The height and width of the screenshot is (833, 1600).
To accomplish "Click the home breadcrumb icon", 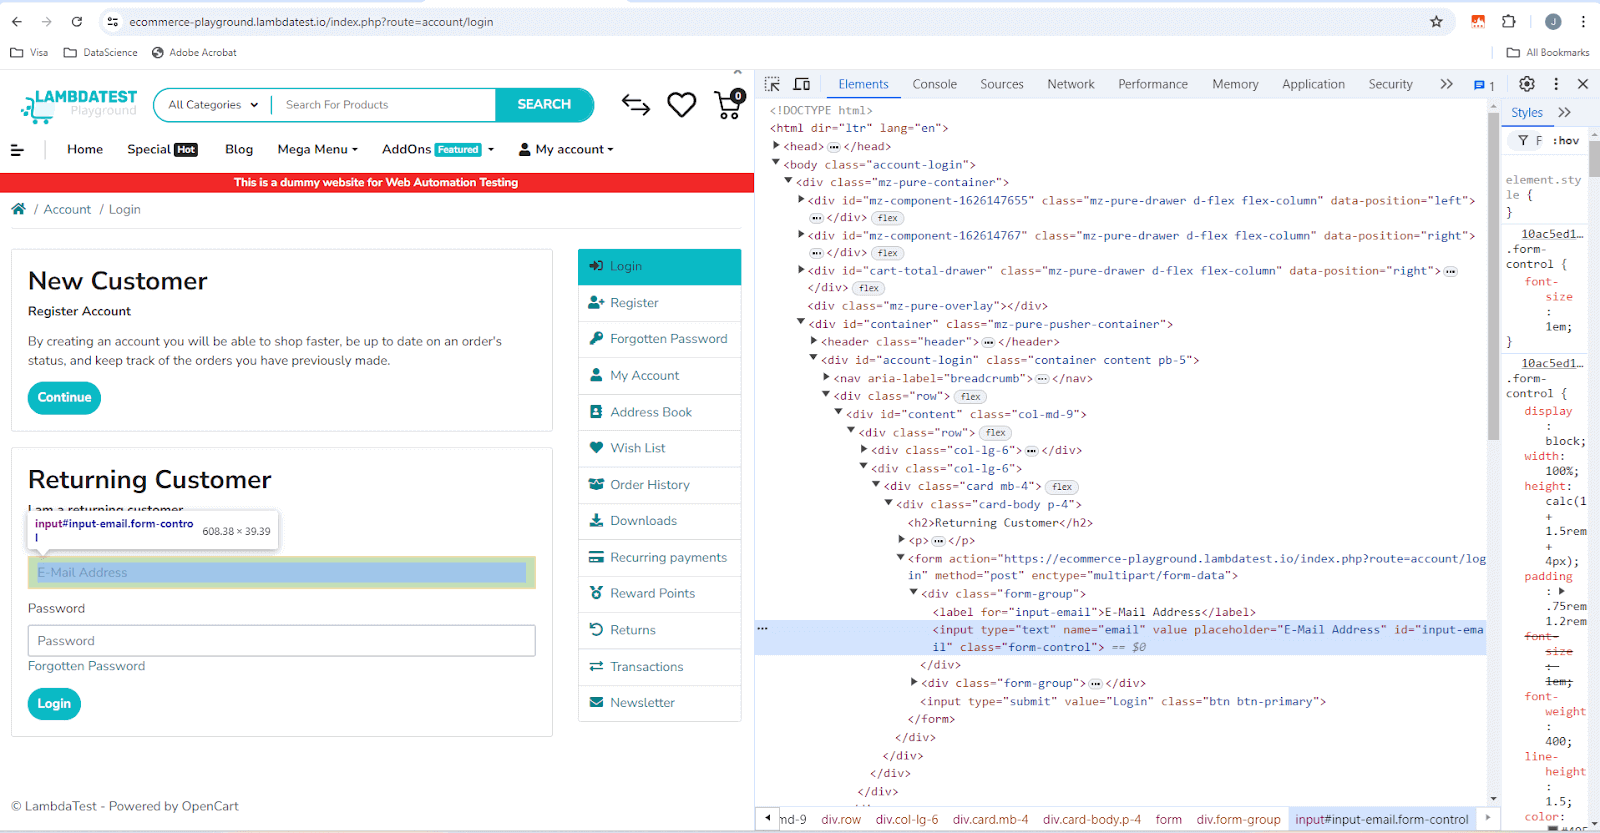I will pos(18,209).
